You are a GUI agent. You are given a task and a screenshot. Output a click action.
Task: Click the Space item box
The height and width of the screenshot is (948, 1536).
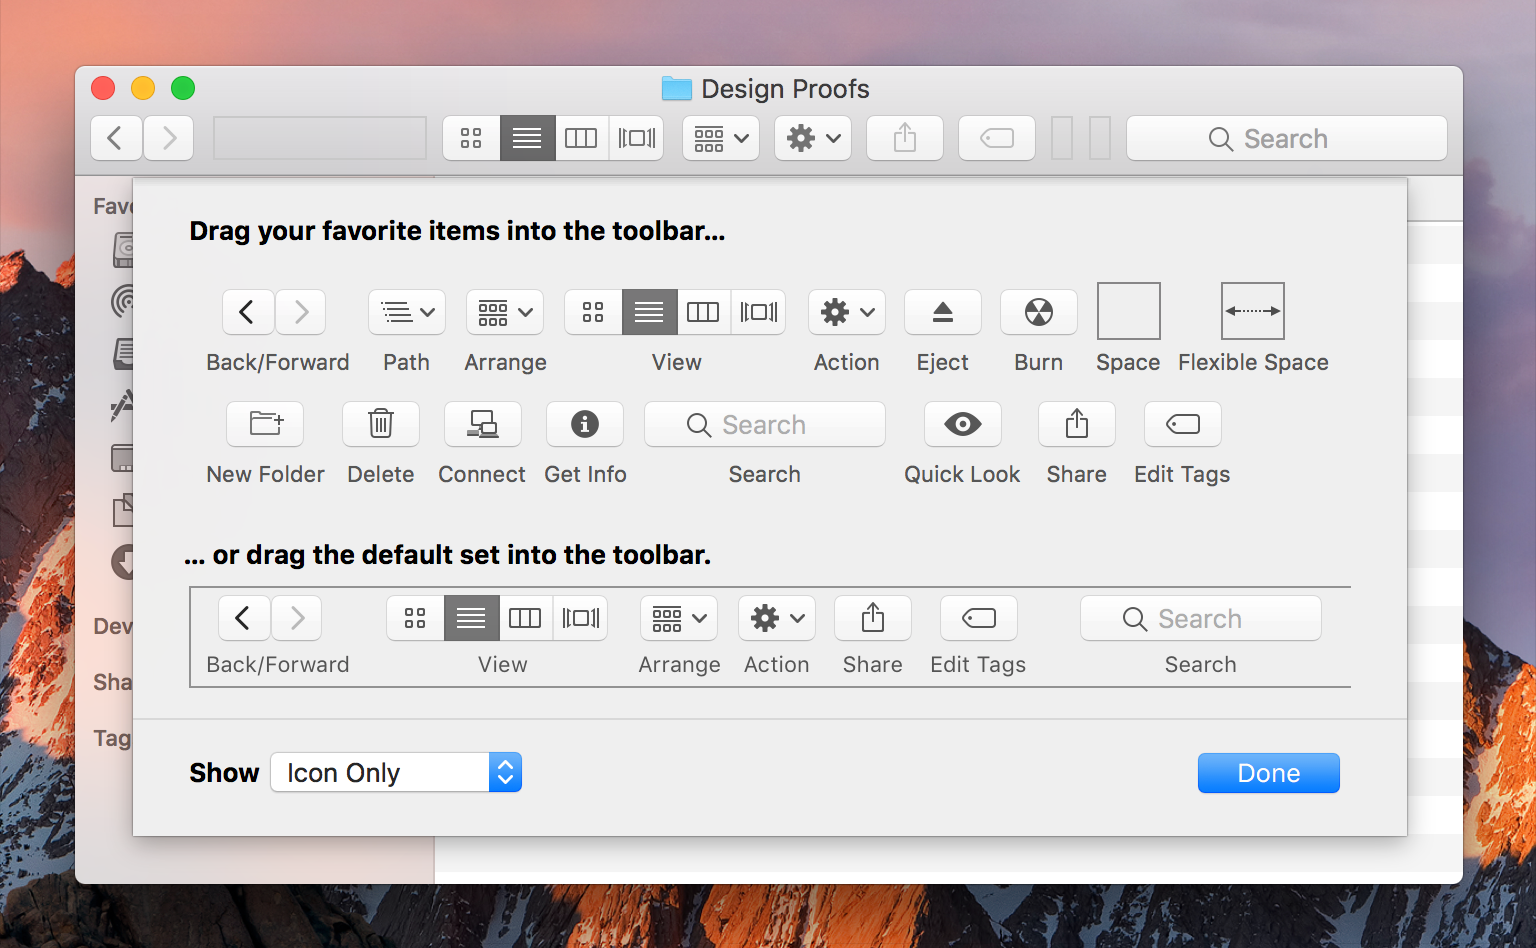1129,311
